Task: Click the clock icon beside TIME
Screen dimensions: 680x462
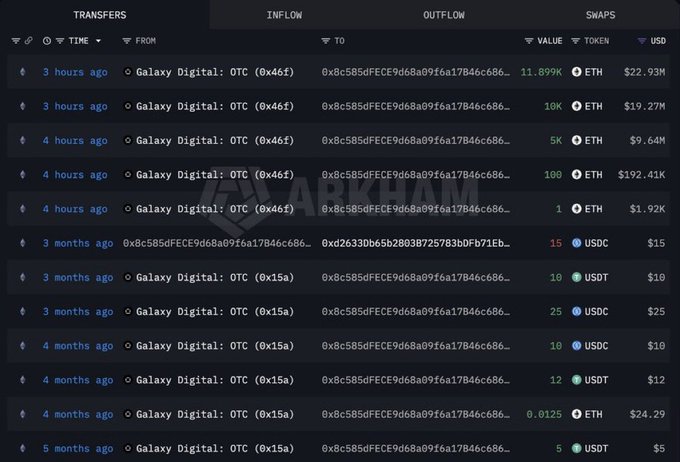Action: [x=47, y=41]
